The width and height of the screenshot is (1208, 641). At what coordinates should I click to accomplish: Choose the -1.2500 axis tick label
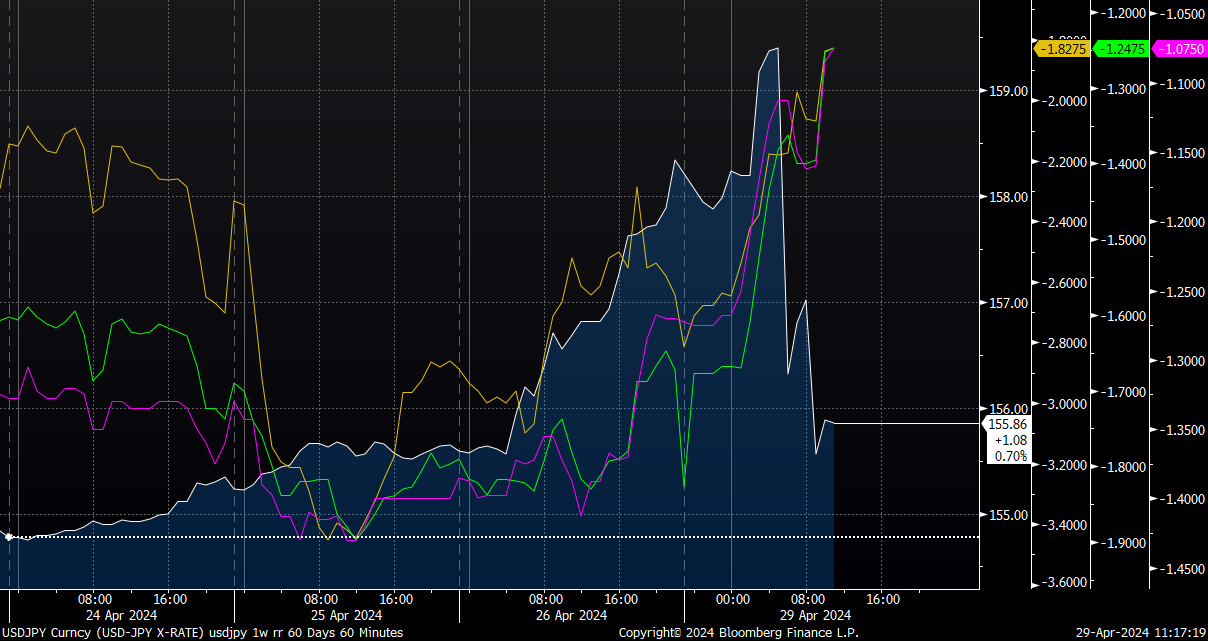[1181, 292]
